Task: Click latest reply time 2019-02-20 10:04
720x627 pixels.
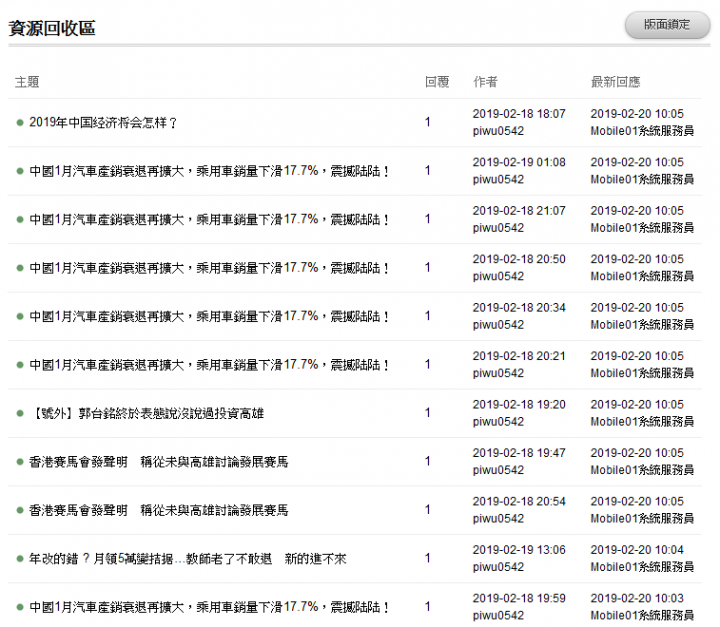Action: coord(637,550)
